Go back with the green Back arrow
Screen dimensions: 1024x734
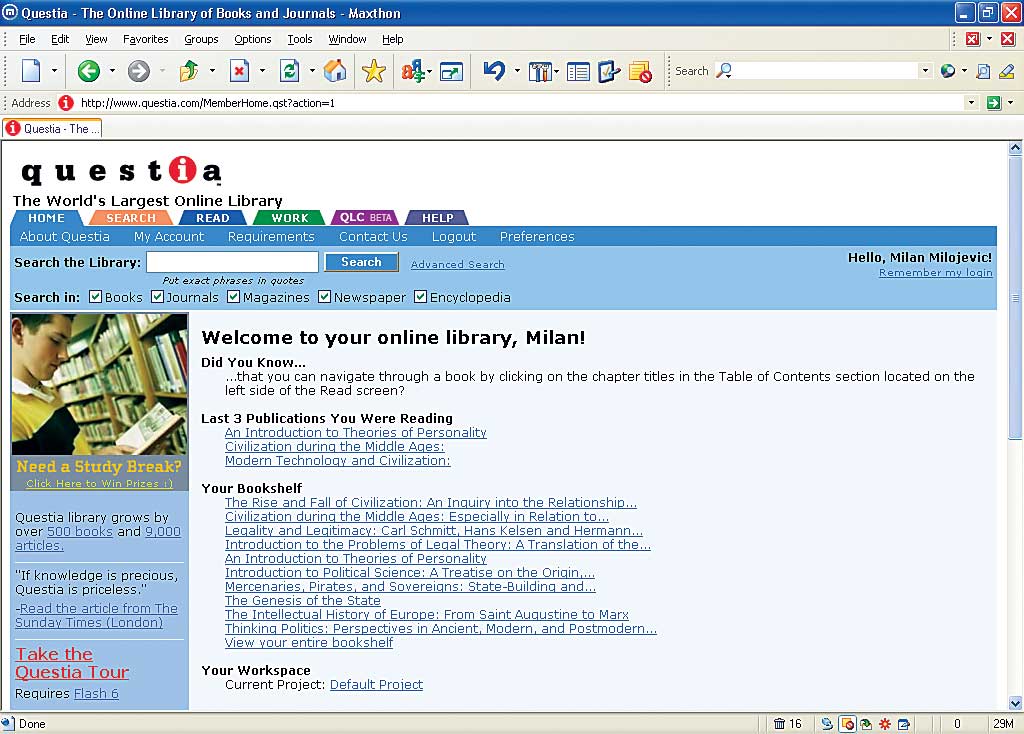click(x=88, y=71)
